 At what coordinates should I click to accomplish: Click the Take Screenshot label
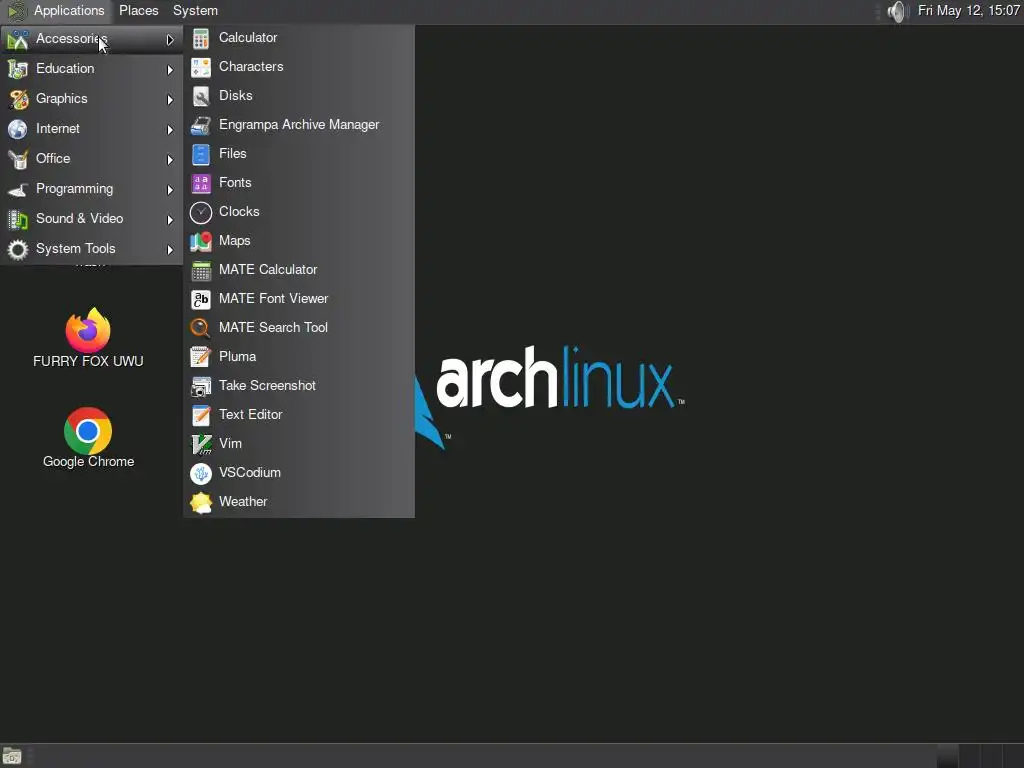[x=267, y=385]
